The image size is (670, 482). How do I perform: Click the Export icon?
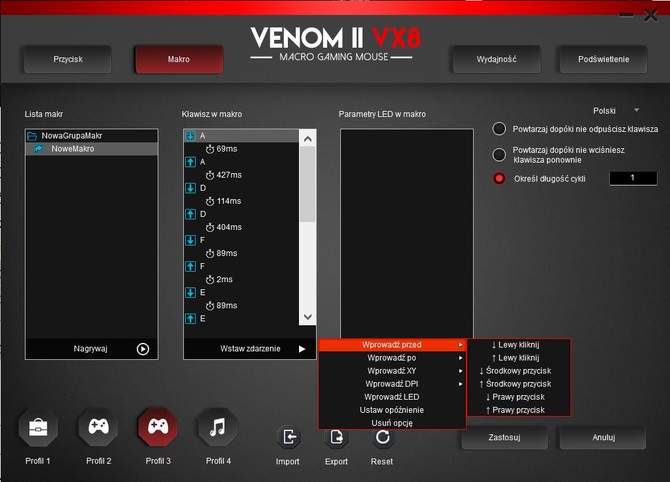click(x=336, y=437)
